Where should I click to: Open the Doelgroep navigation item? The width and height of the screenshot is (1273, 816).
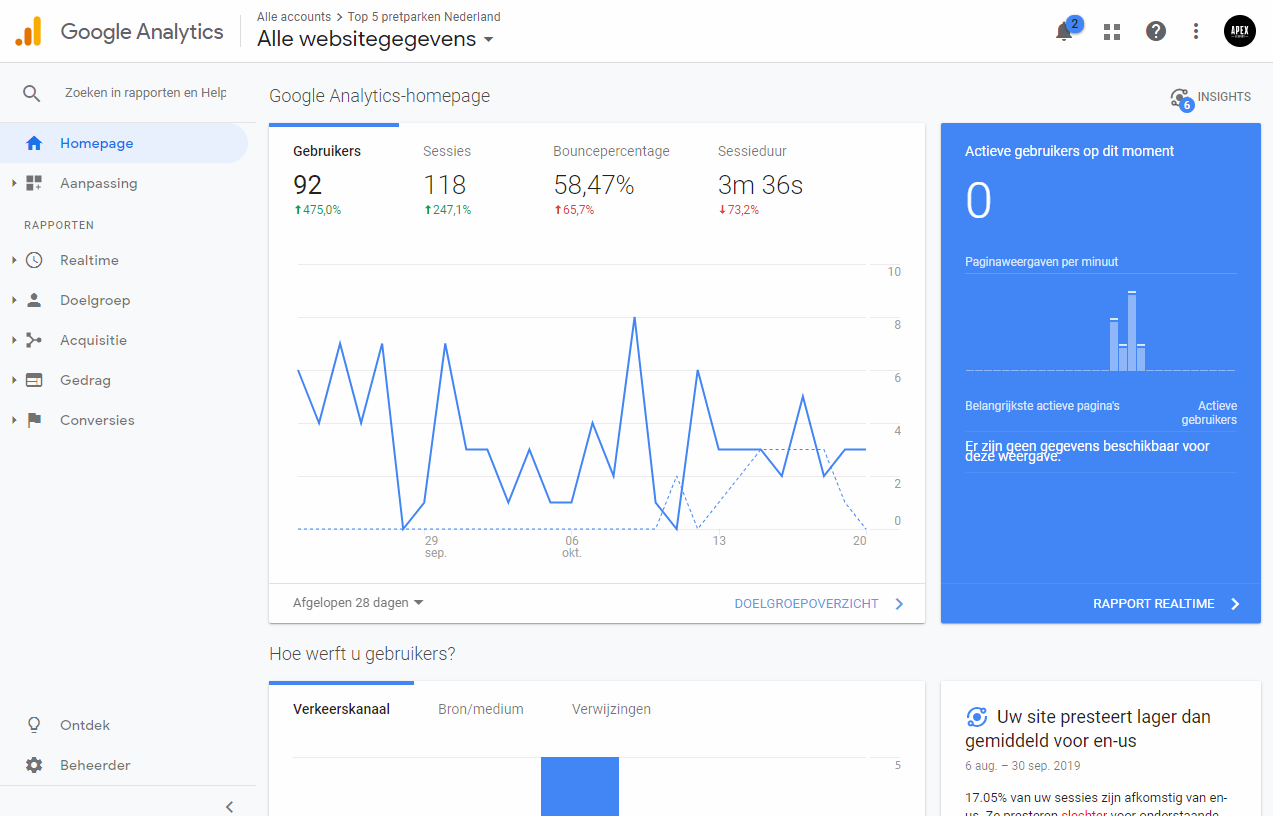(124, 300)
